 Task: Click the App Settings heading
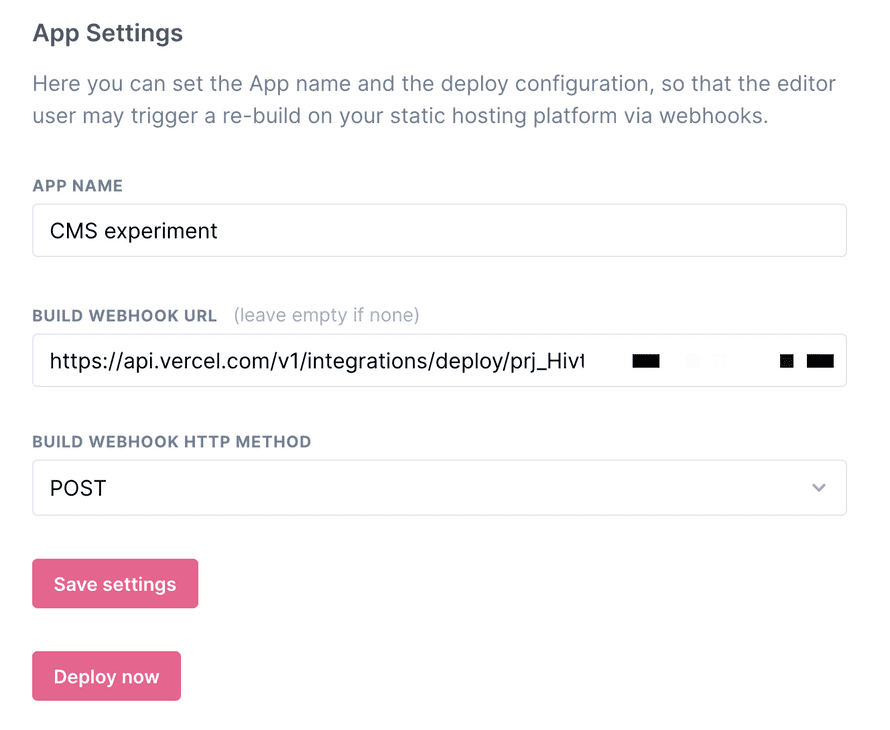point(107,32)
